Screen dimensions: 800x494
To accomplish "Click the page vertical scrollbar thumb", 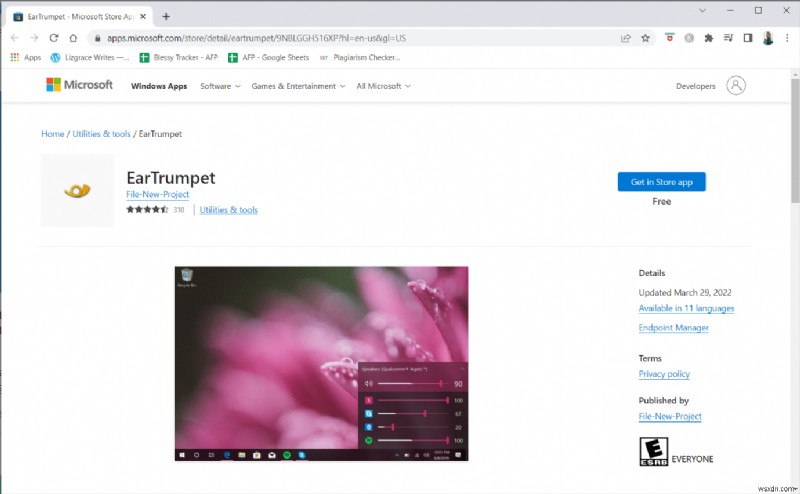I will tap(795, 140).
